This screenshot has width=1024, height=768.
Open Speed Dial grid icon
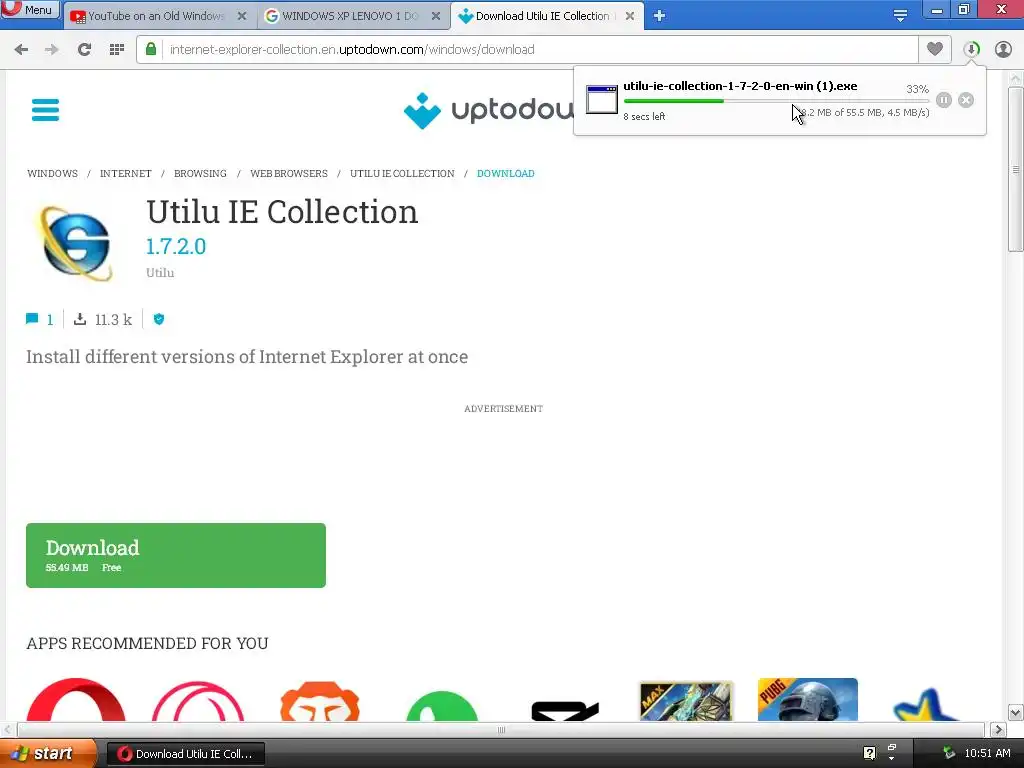tap(117, 50)
